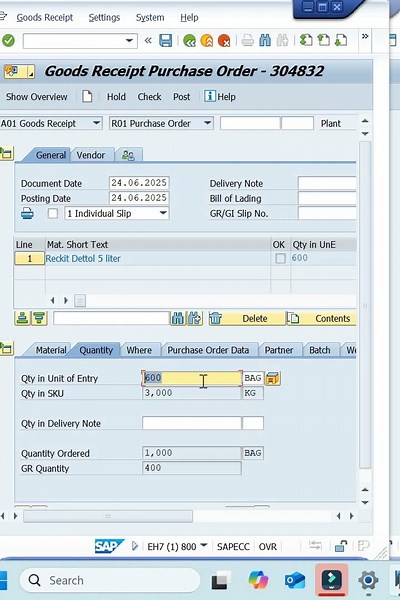
Task: Click the Next Page icon
Action: click(341, 40)
